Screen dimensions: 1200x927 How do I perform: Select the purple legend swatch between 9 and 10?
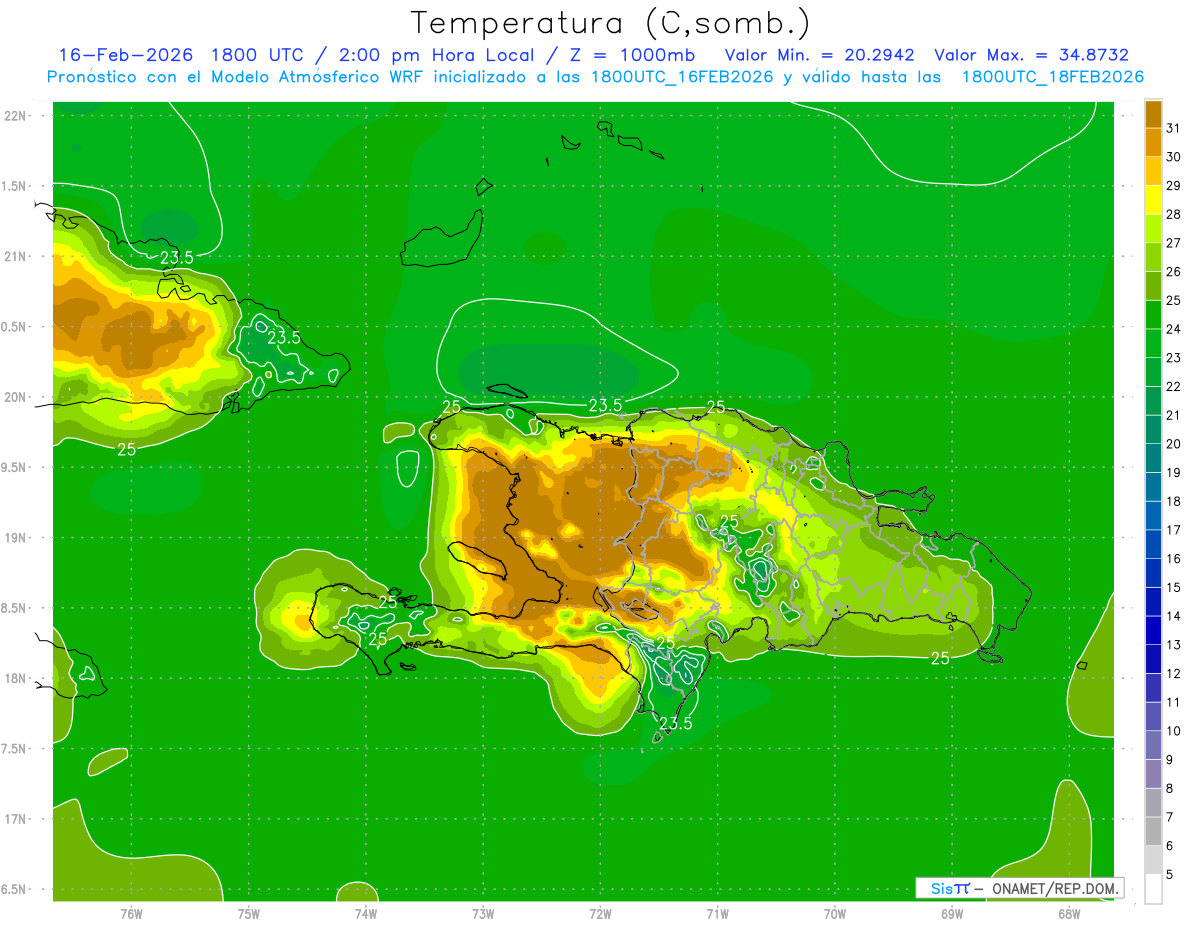[1153, 746]
